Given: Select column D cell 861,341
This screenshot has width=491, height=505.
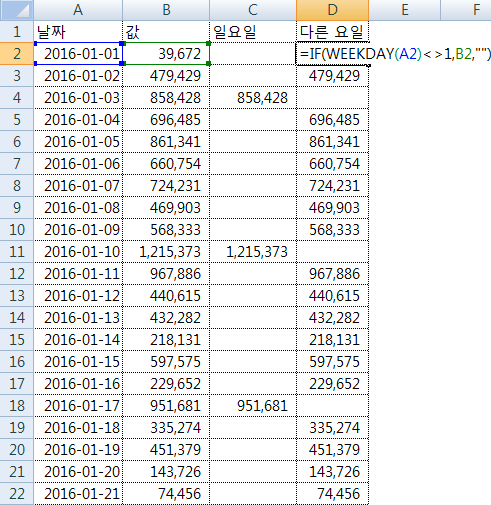Looking at the screenshot, I should [x=332, y=142].
